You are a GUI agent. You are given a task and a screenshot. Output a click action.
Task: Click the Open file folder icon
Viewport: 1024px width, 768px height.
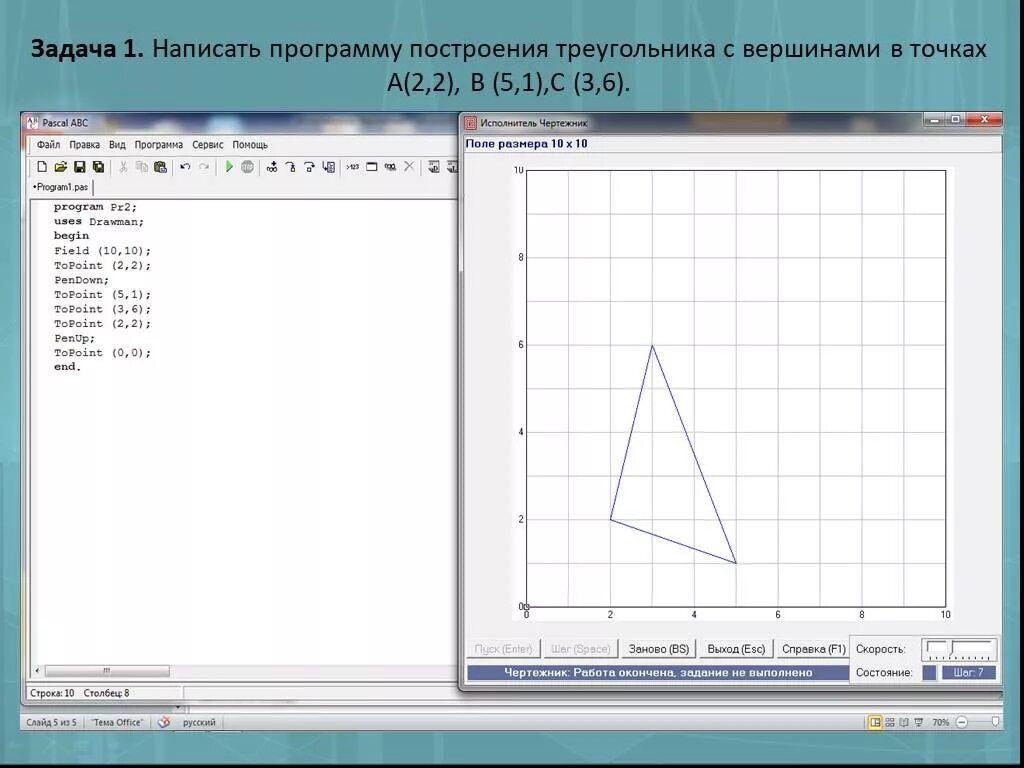[61, 167]
